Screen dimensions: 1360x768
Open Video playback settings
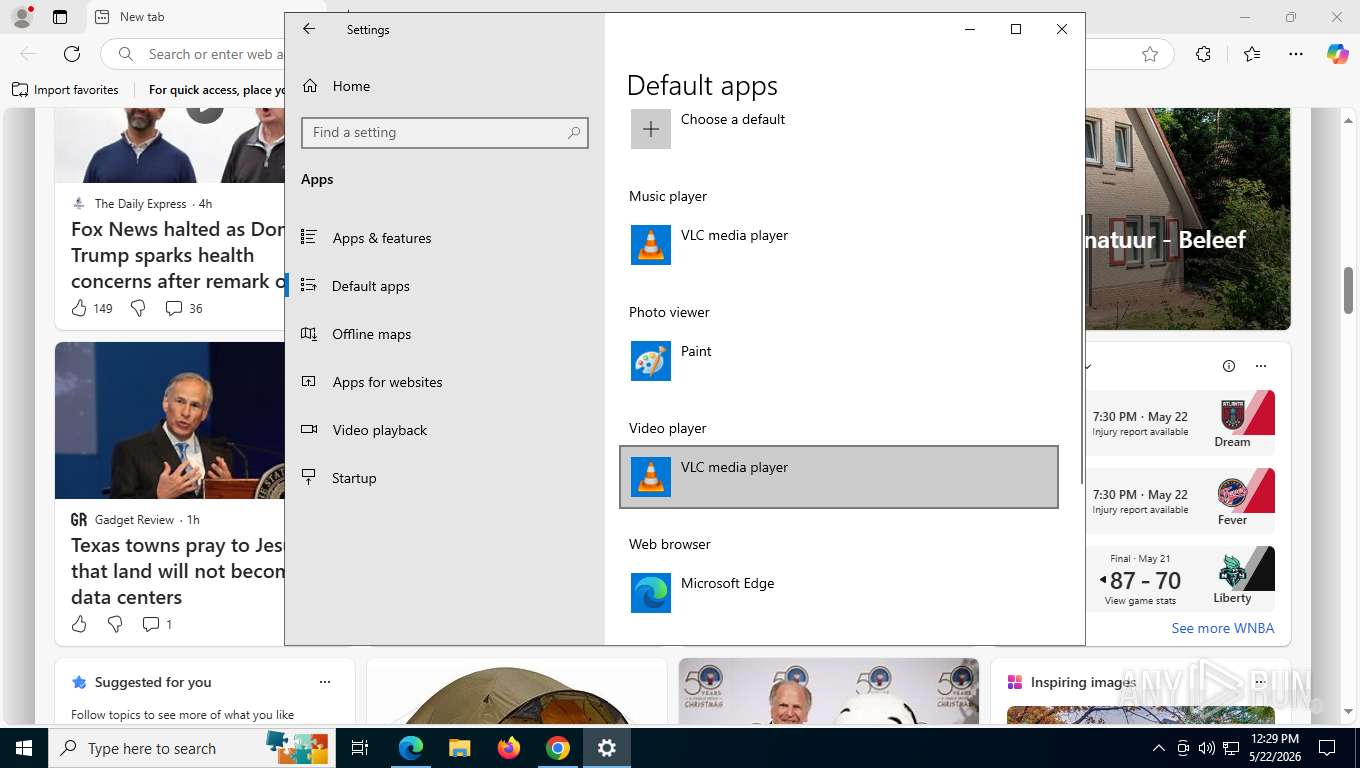click(444, 430)
